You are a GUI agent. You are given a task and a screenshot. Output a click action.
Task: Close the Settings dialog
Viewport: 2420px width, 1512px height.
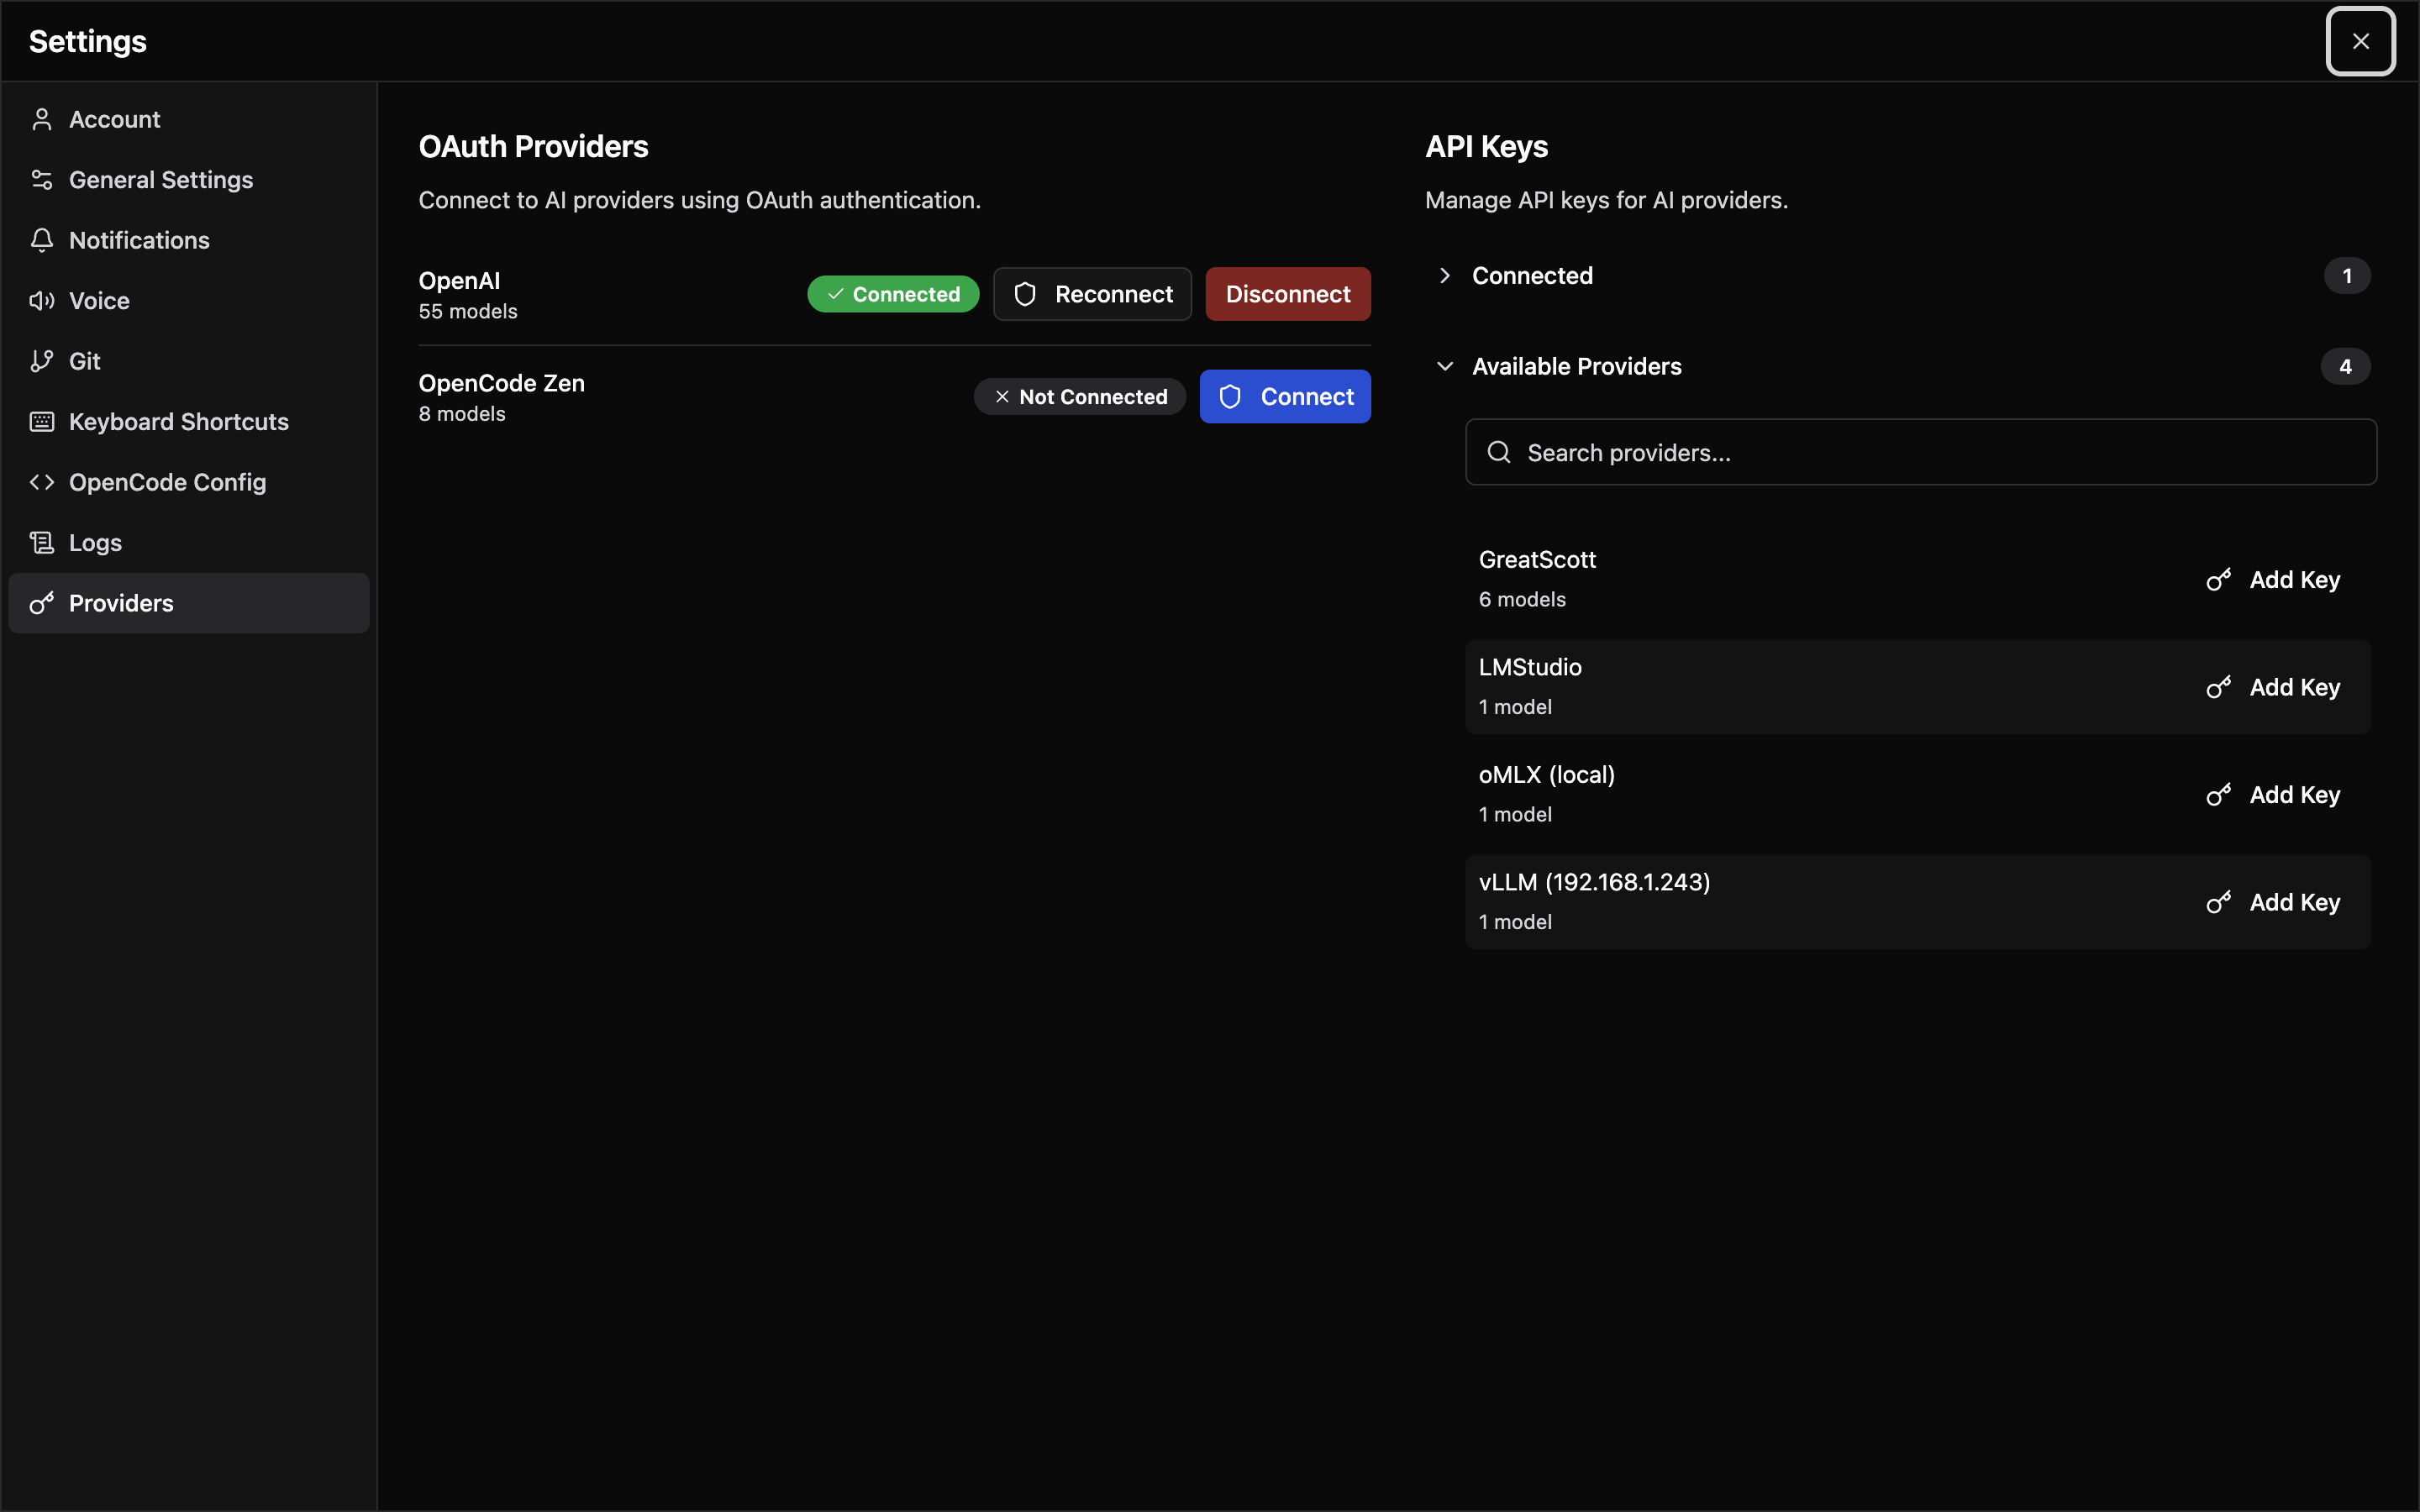coord(2360,41)
